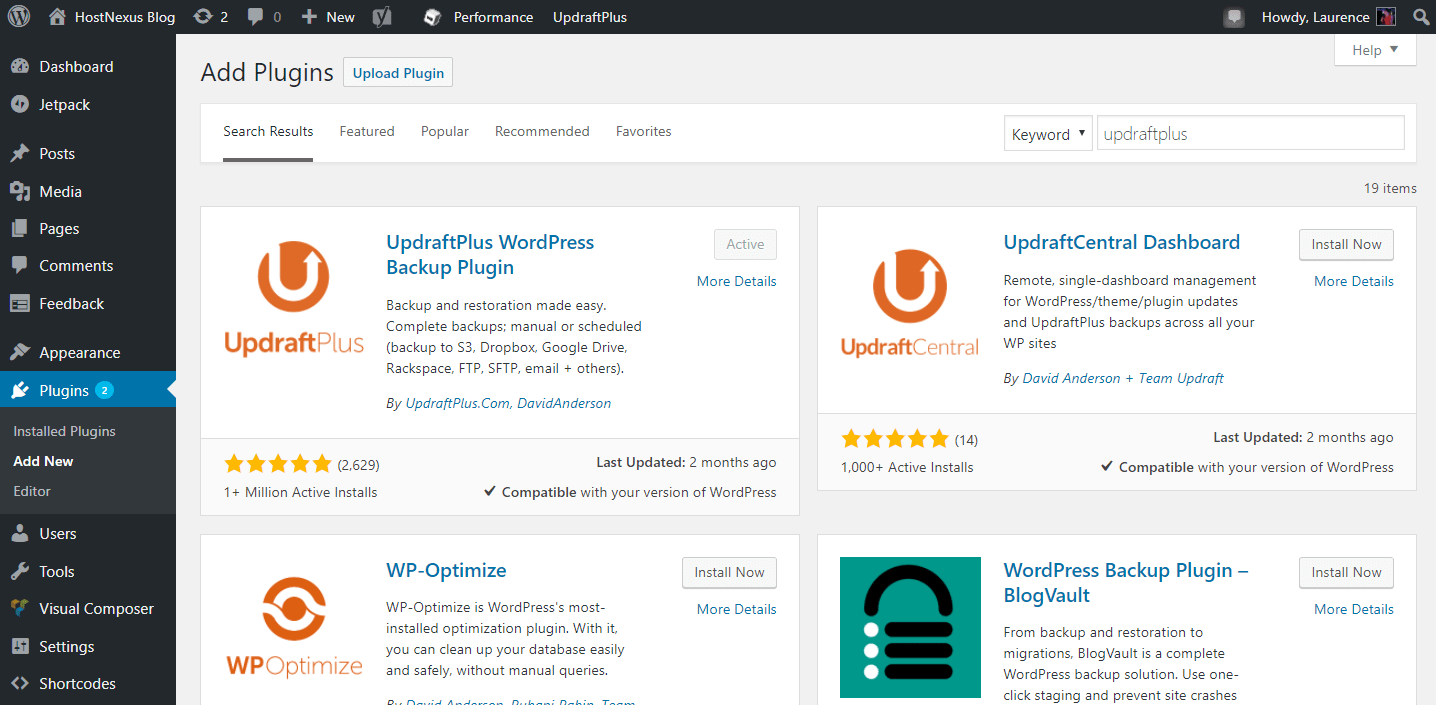Image resolution: width=1436 pixels, height=705 pixels.
Task: Open the Favorites tab
Action: (x=644, y=131)
